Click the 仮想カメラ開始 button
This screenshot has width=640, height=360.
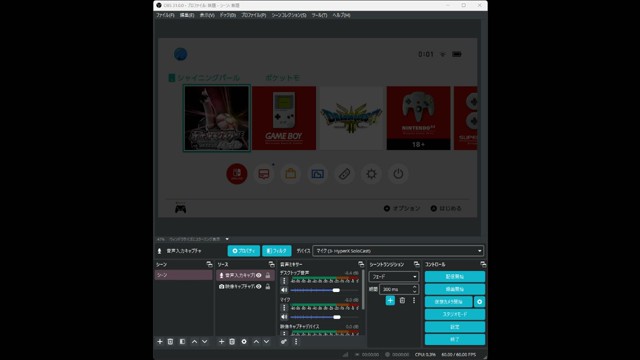click(449, 302)
